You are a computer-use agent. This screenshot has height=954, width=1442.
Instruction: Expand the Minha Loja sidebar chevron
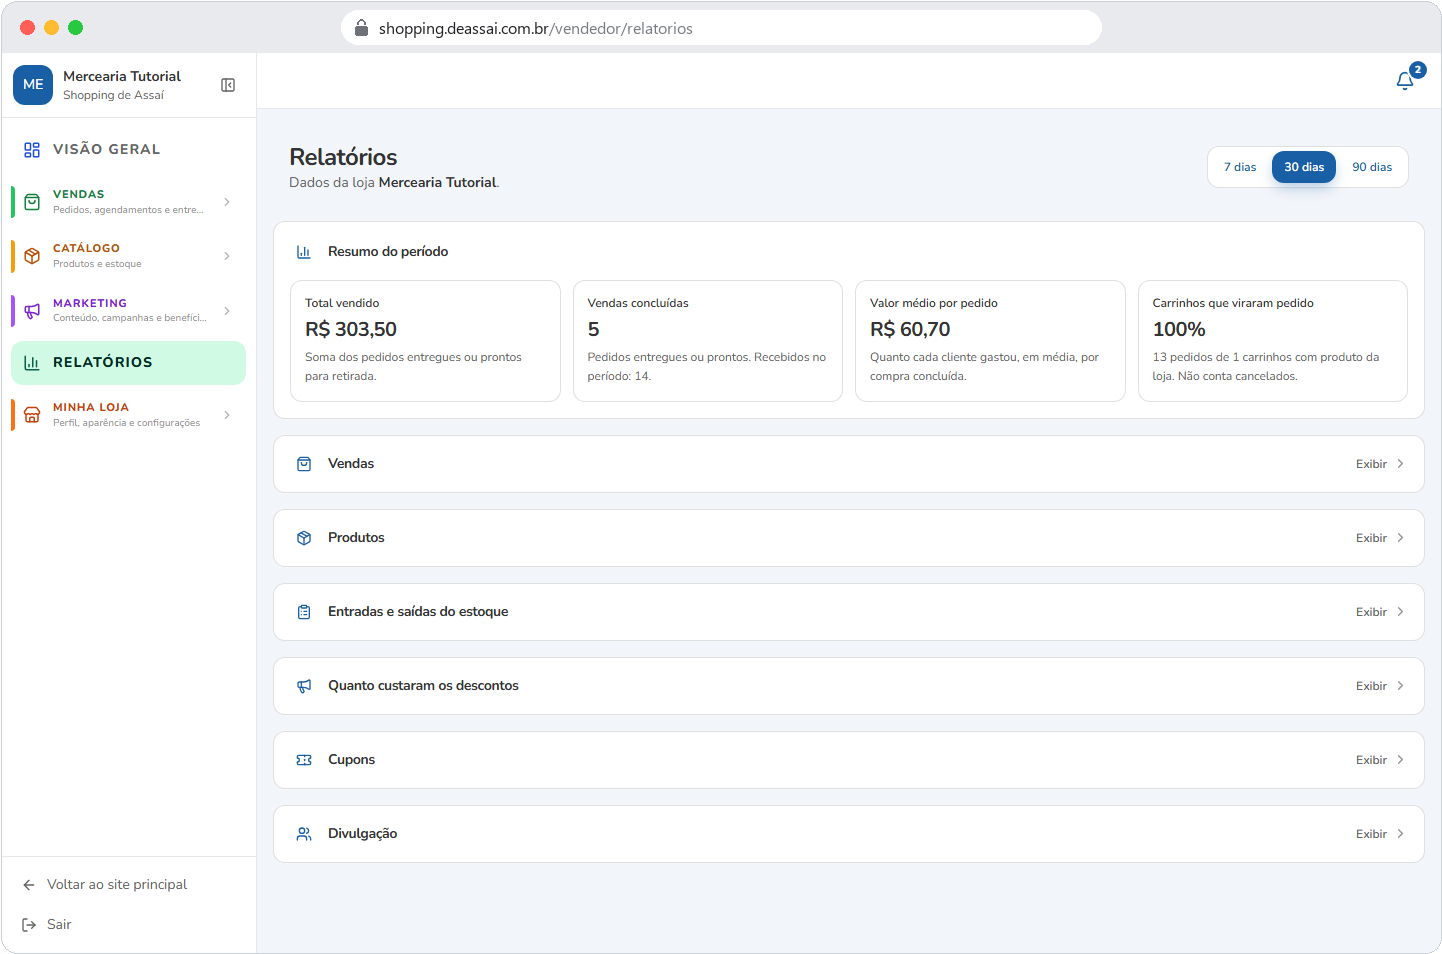[227, 415]
